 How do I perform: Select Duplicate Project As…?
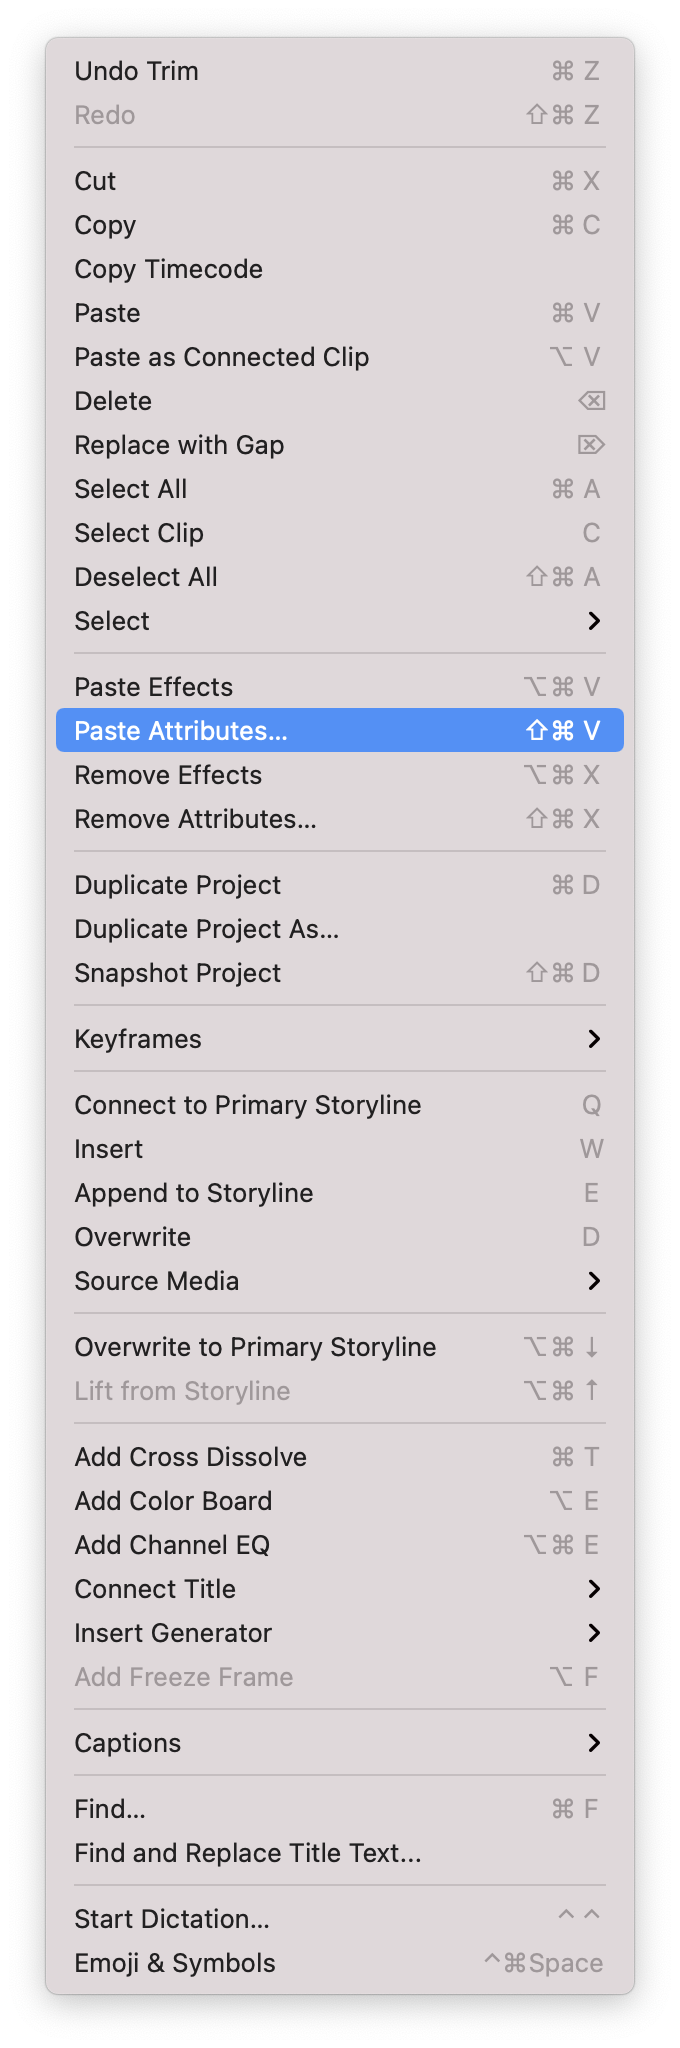(340, 929)
